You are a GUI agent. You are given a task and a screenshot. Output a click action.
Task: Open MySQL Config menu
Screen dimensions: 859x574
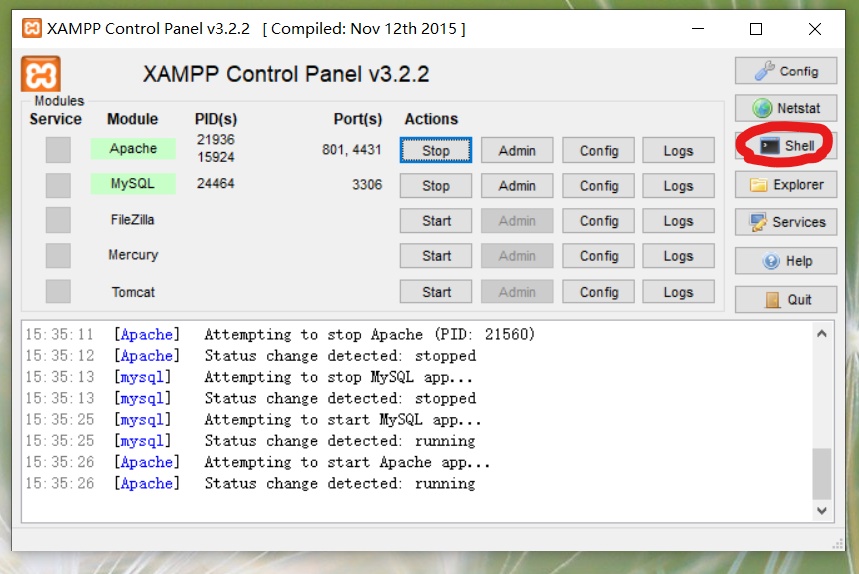pos(598,186)
